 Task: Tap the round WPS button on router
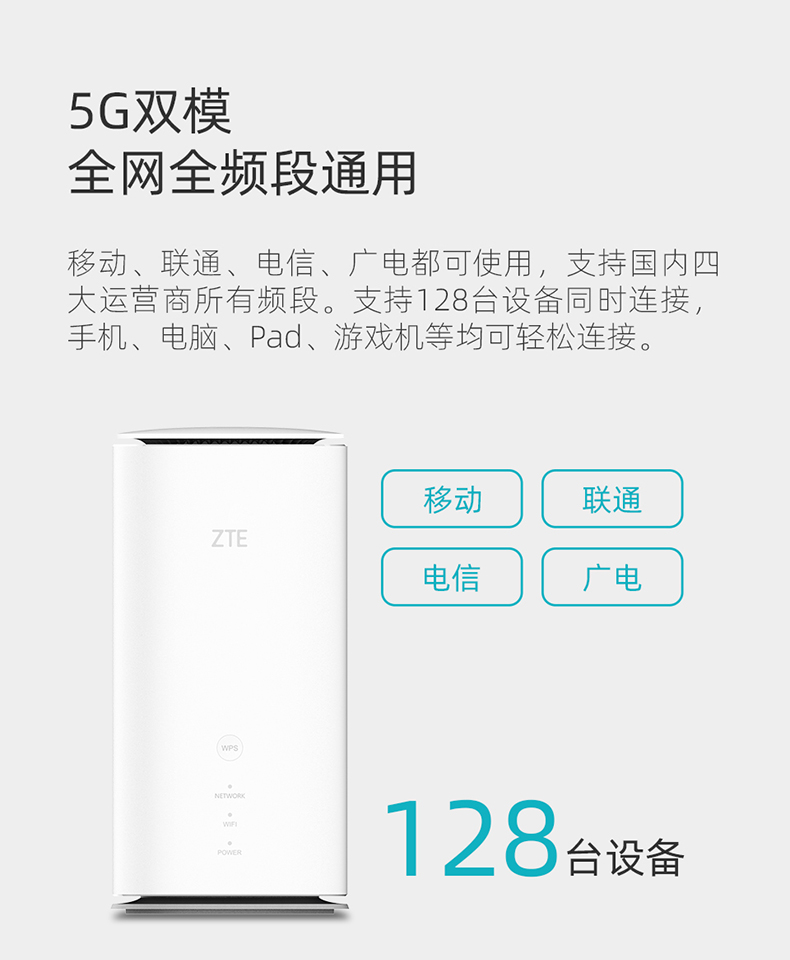[x=230, y=748]
